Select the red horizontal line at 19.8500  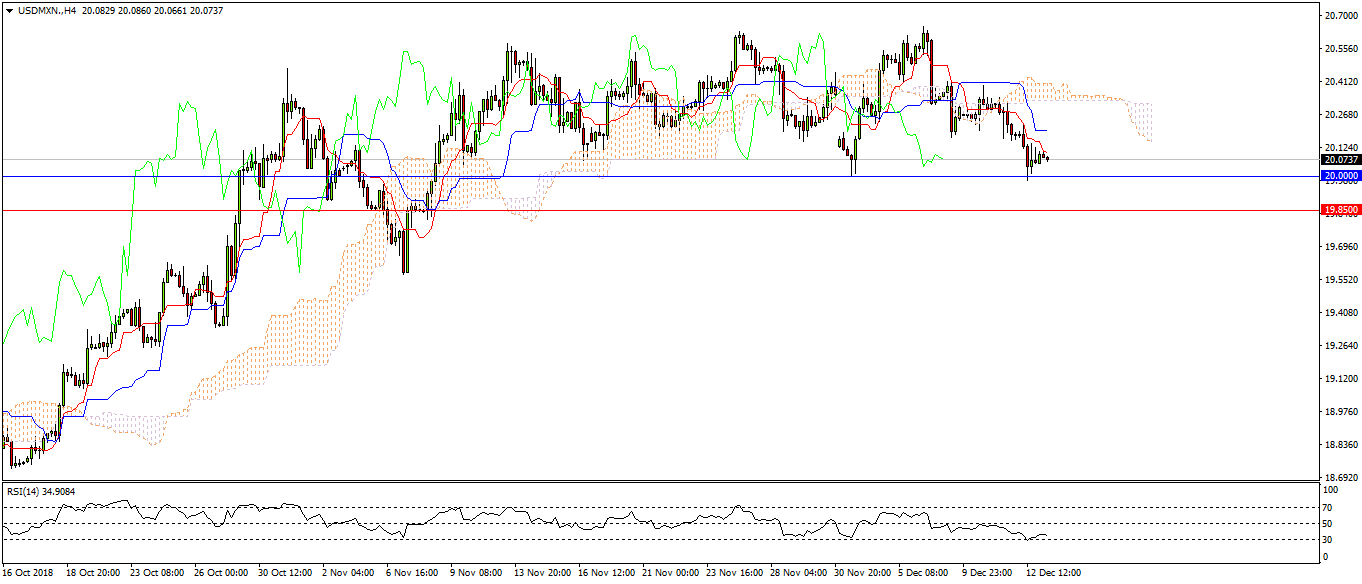(x=600, y=211)
